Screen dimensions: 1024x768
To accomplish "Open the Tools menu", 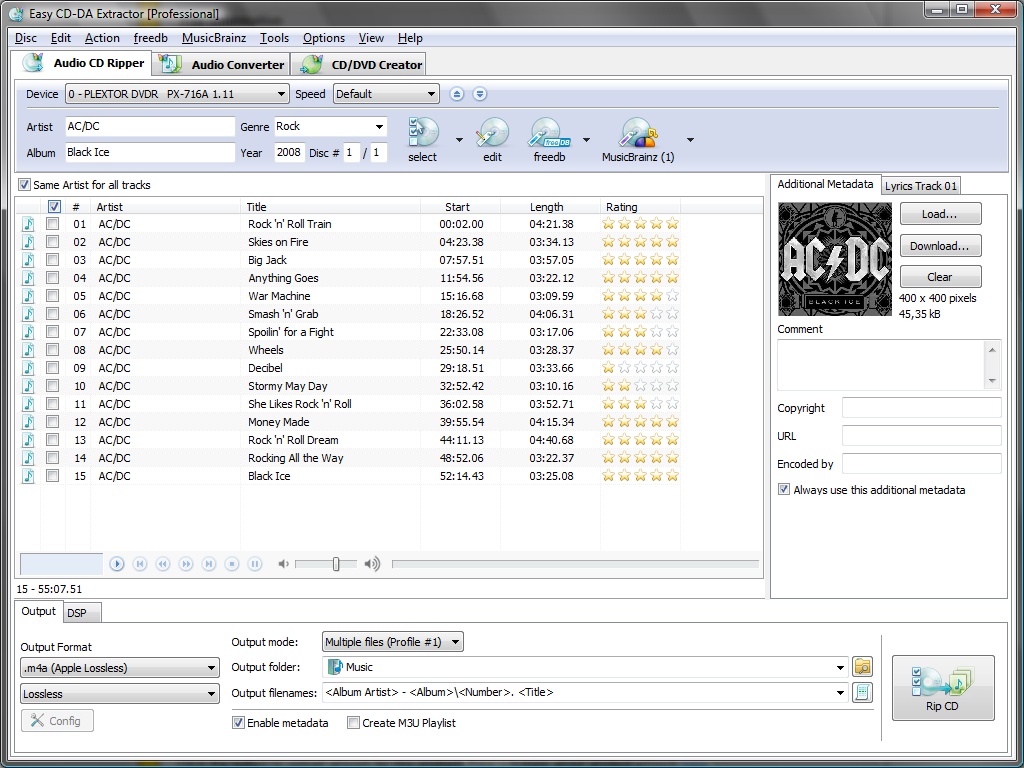I will [x=274, y=38].
